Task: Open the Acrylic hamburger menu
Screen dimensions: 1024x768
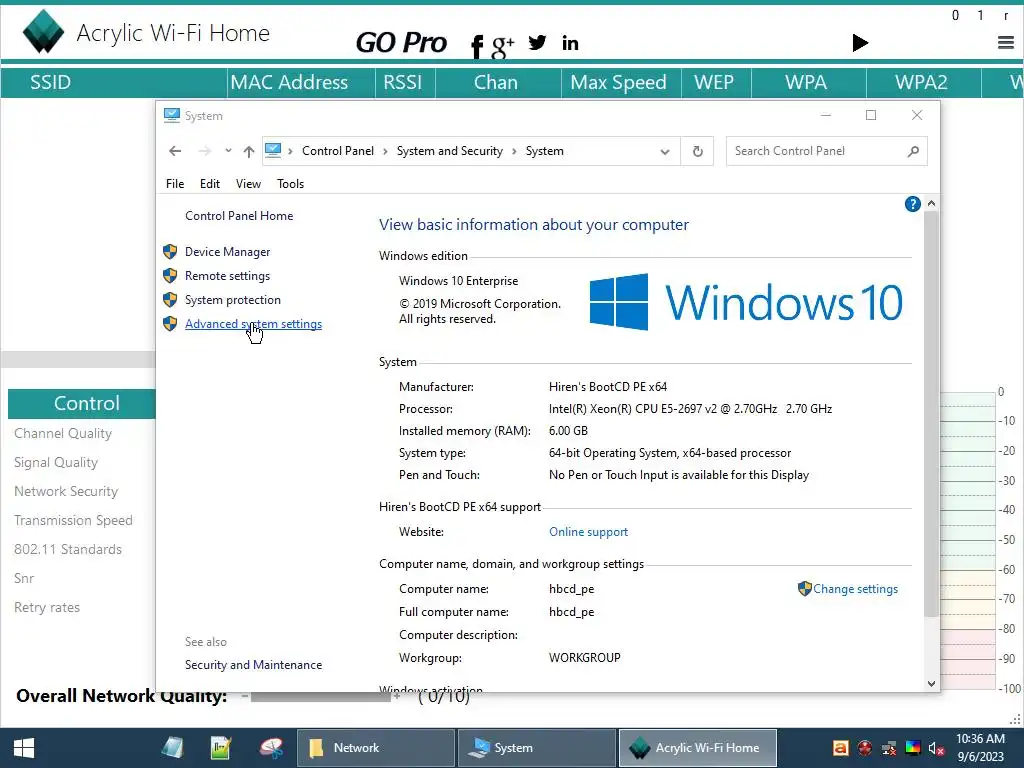Action: [x=1006, y=43]
